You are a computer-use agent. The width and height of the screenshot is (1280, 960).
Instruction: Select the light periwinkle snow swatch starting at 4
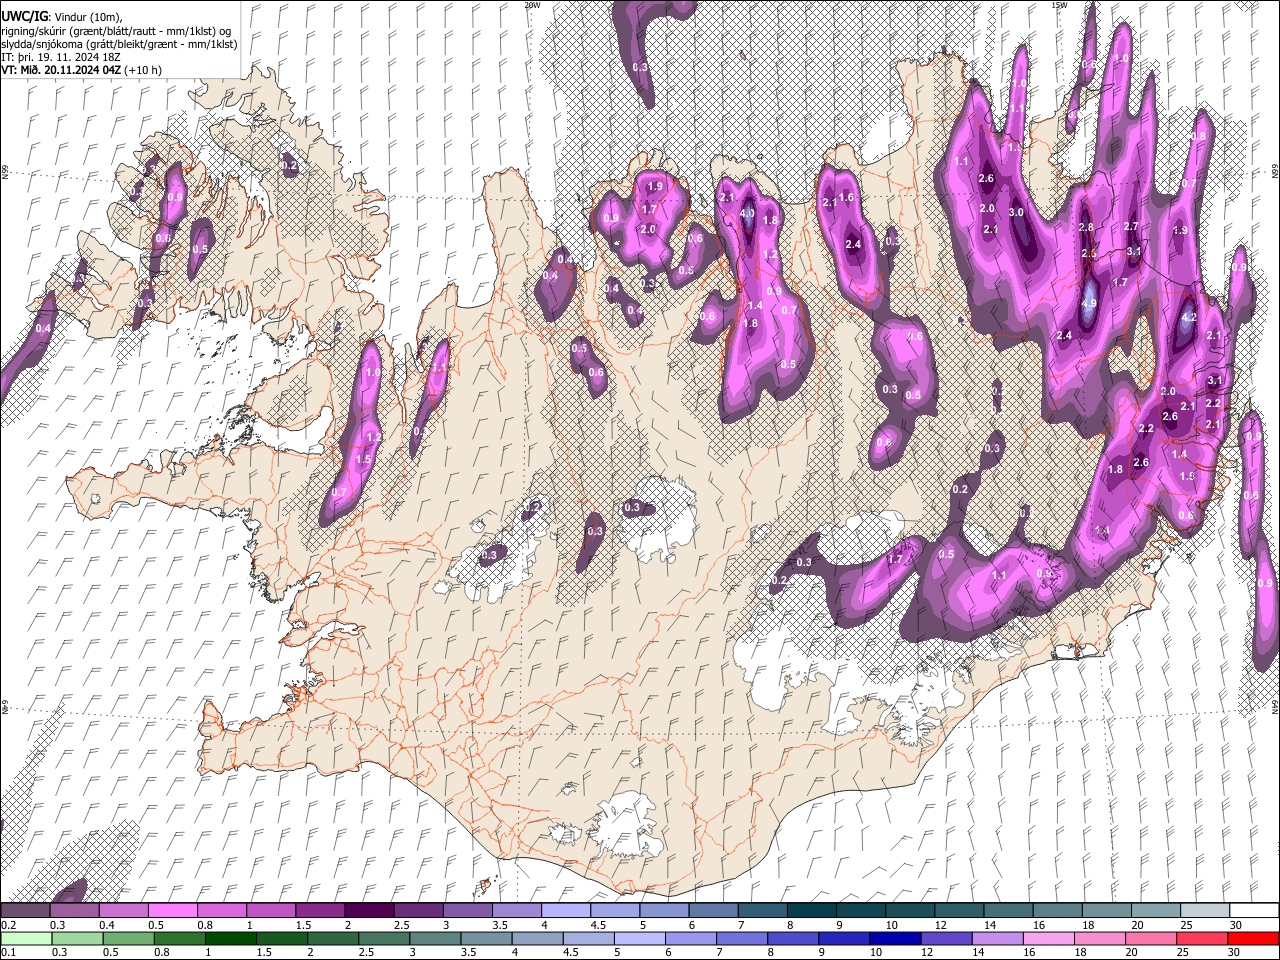[x=566, y=911]
